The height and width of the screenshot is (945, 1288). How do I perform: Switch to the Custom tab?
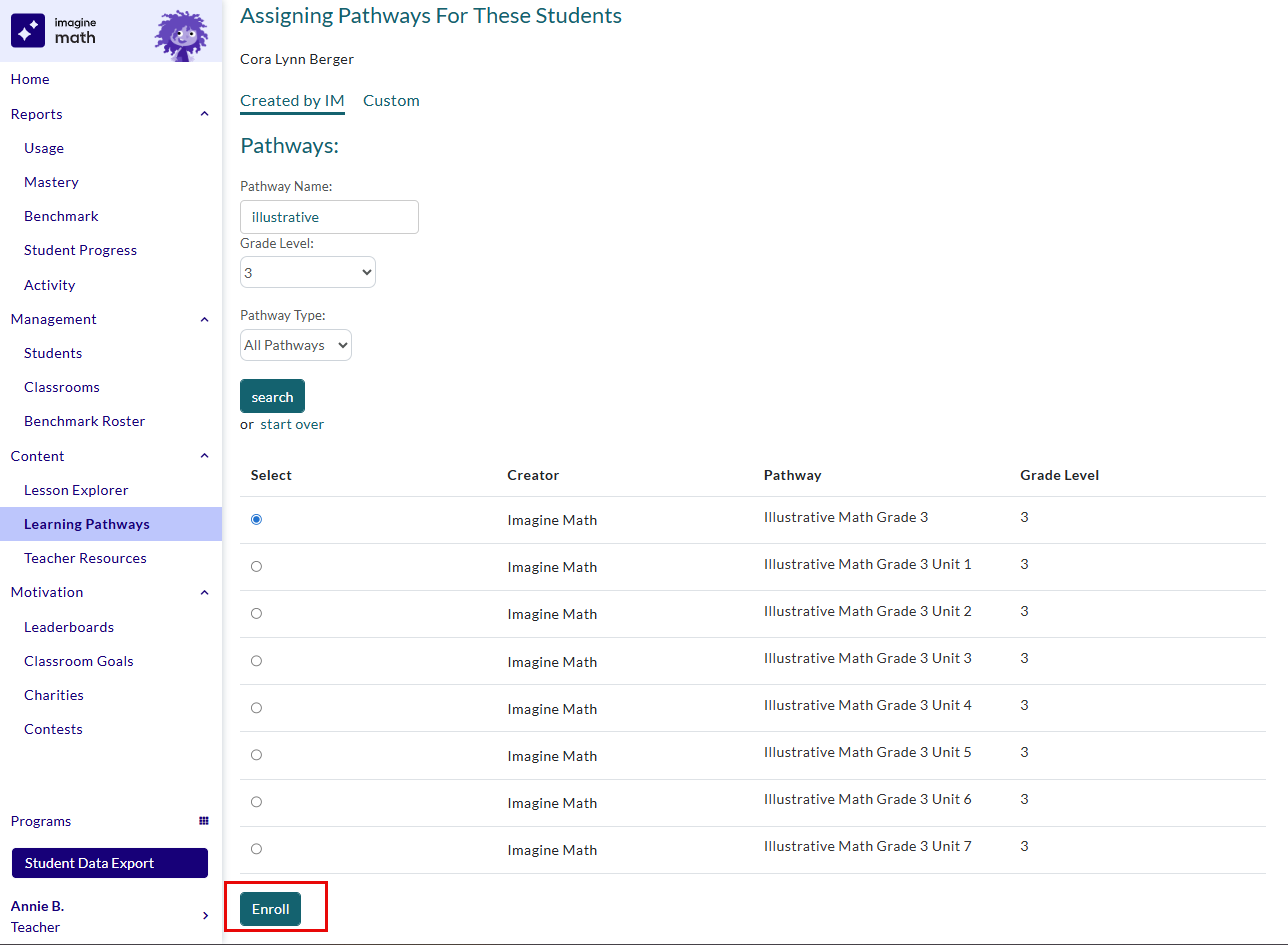coord(391,101)
